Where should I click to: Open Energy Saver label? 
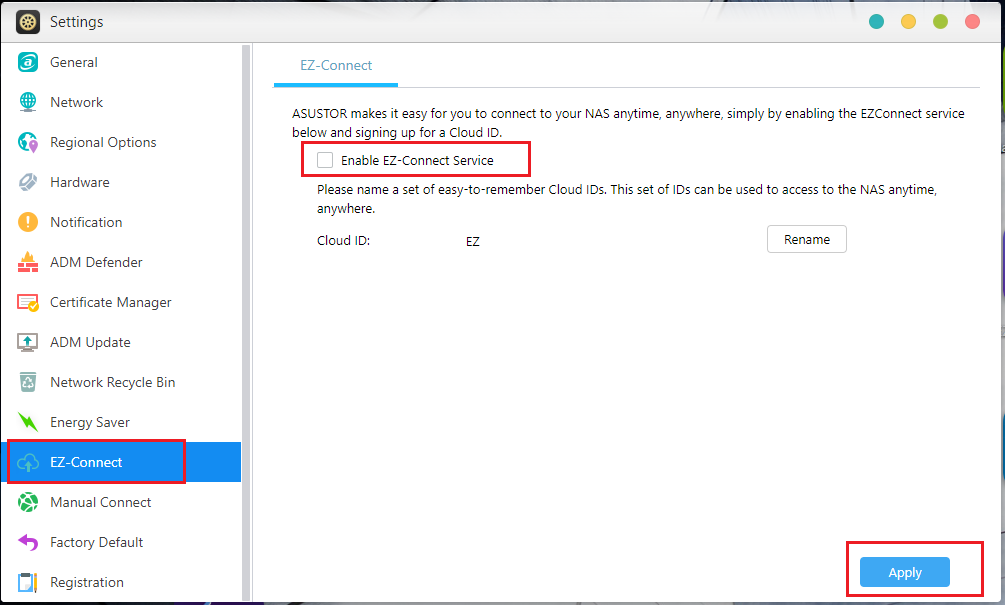point(90,422)
